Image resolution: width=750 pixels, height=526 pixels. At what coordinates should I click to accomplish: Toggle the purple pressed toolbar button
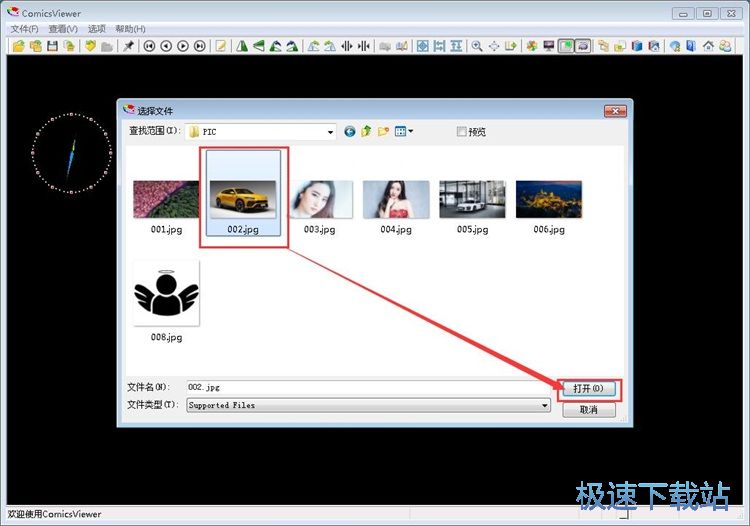[583, 46]
